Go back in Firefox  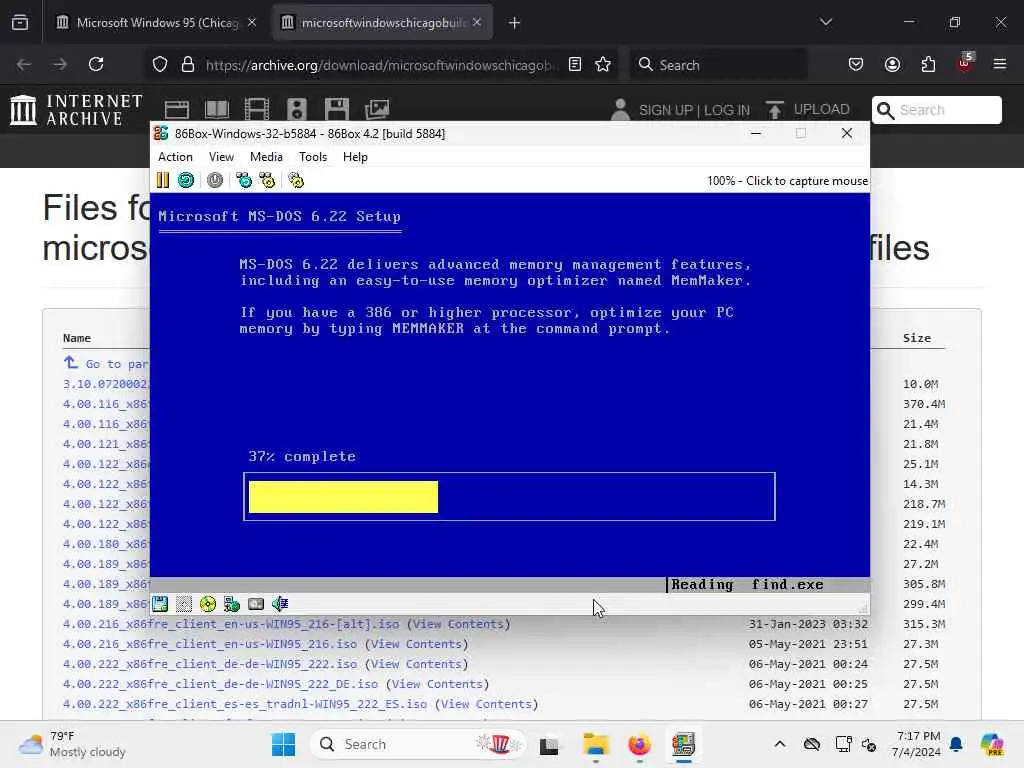coord(24,64)
